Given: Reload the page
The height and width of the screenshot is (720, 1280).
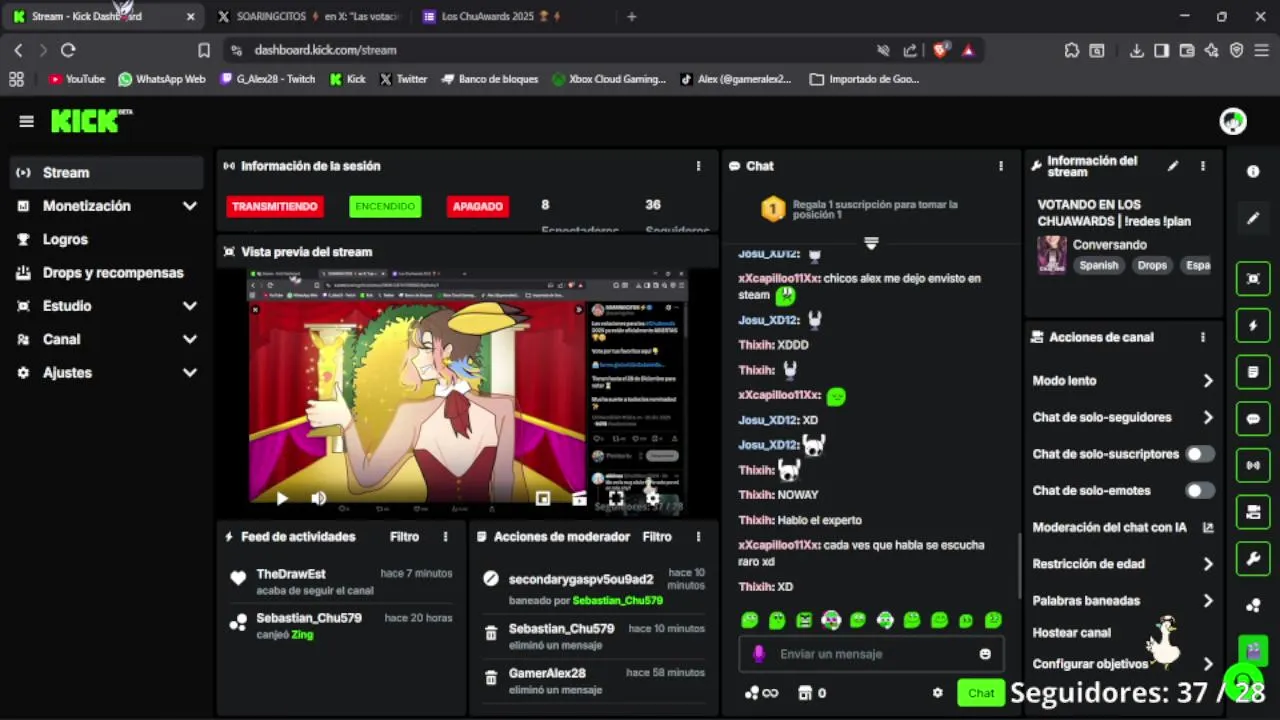Looking at the screenshot, I should click(68, 50).
